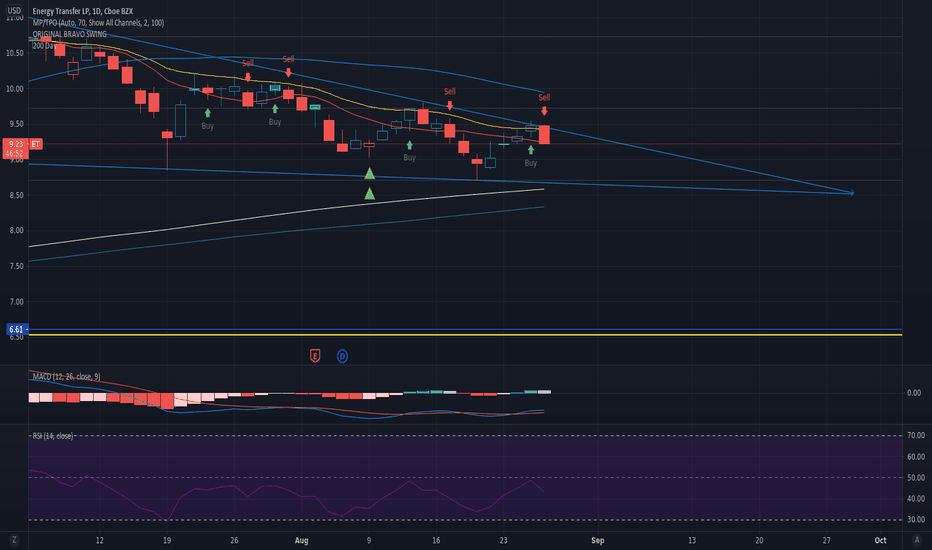Viewport: 932px width, 550px height.
Task: Click the RSI 70.00 axis label
Action: 916,435
